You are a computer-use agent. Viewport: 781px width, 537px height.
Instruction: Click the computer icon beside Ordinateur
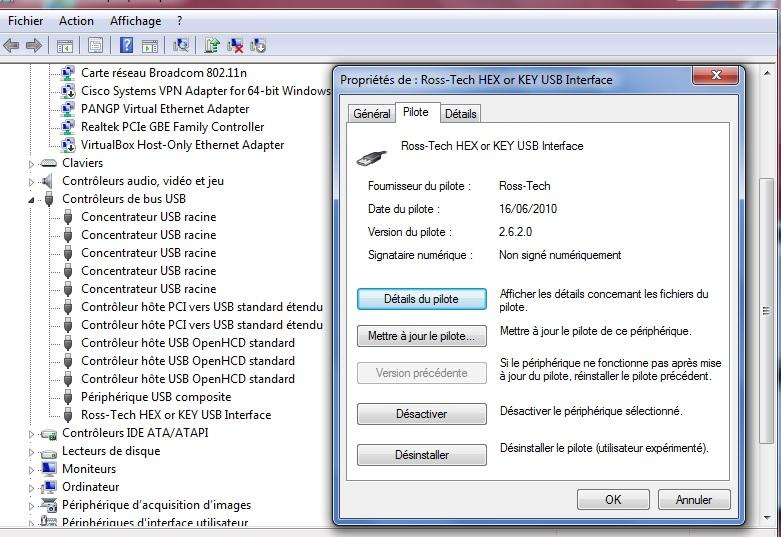click(x=49, y=487)
